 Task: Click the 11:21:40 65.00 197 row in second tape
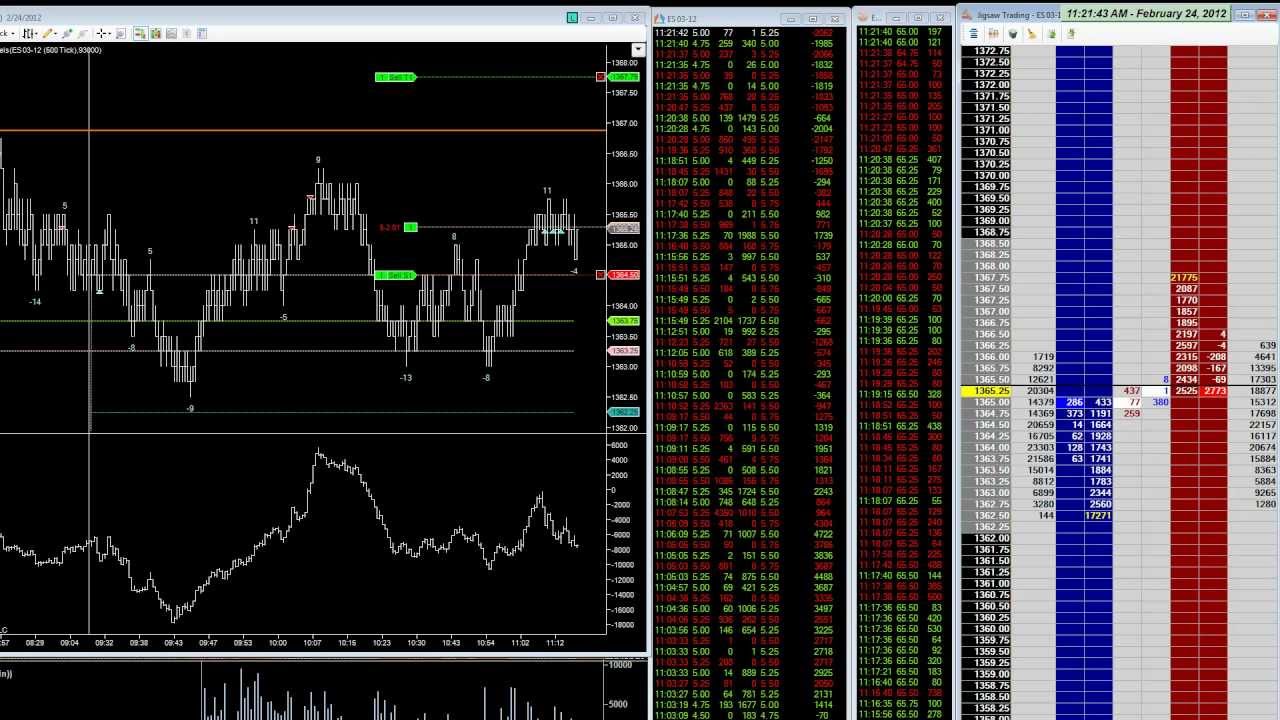point(901,32)
